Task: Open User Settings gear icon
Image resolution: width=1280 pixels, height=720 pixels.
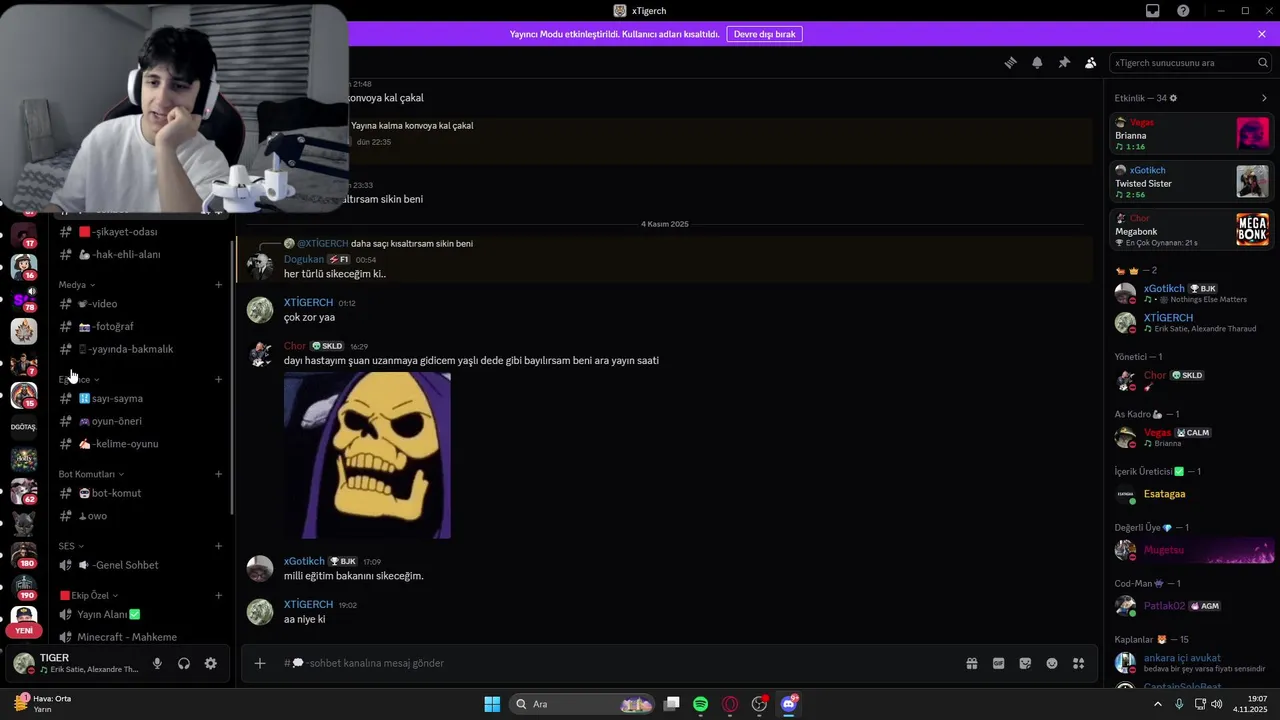Action: (x=211, y=663)
